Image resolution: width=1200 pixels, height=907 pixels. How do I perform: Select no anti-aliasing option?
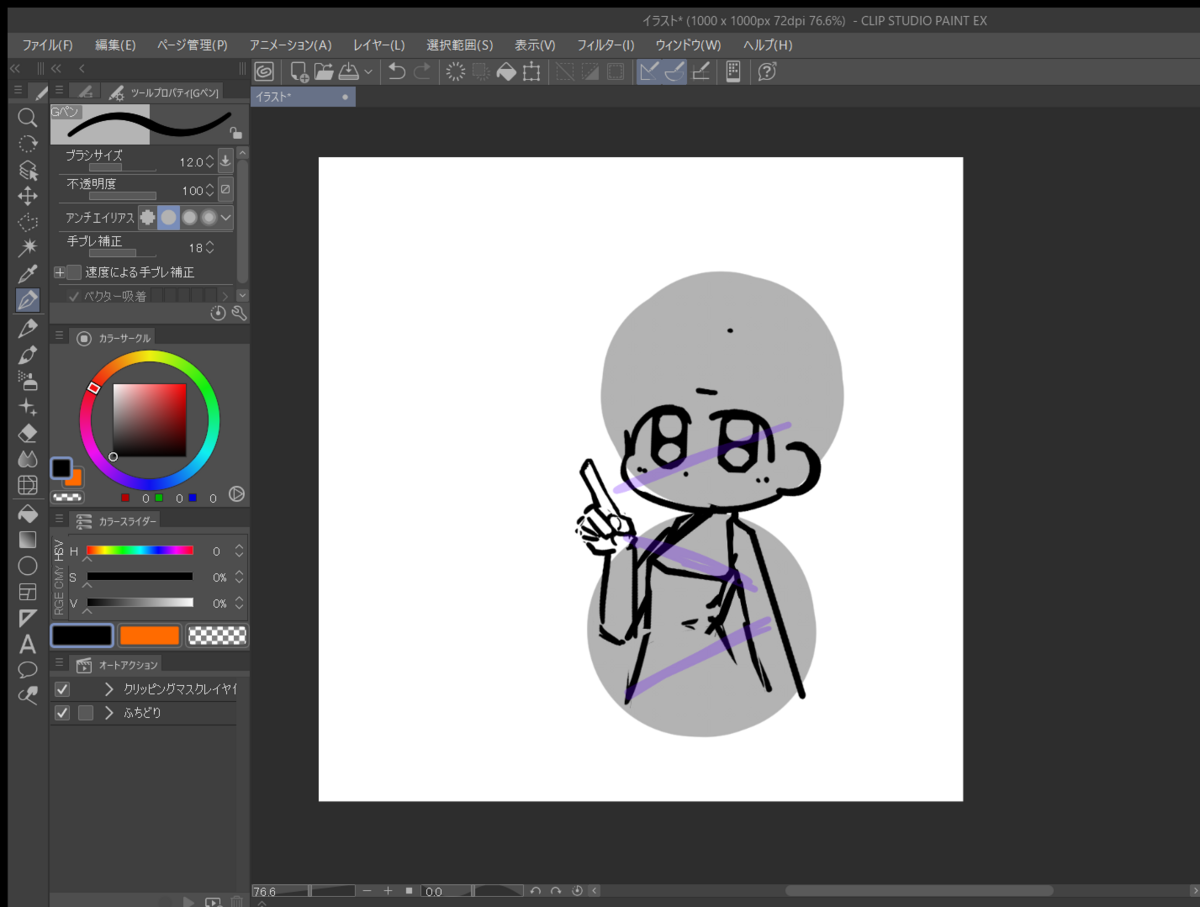(148, 217)
